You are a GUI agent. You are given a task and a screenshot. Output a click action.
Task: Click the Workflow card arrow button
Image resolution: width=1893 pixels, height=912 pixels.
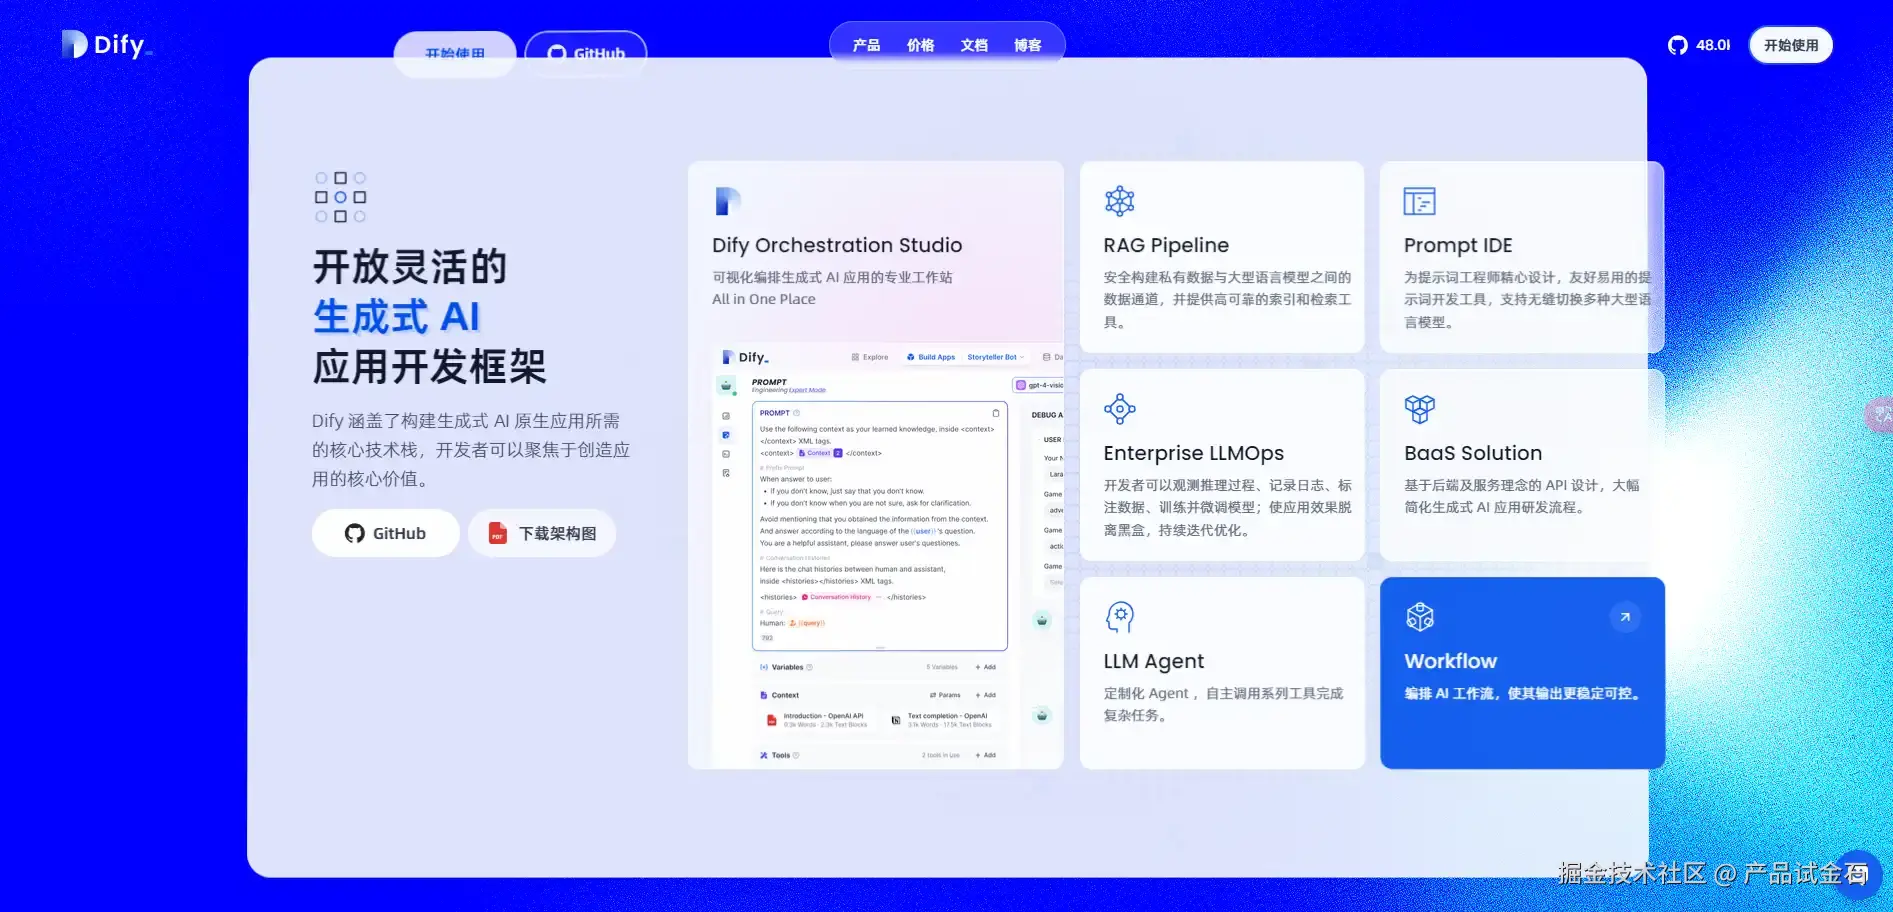point(1625,617)
